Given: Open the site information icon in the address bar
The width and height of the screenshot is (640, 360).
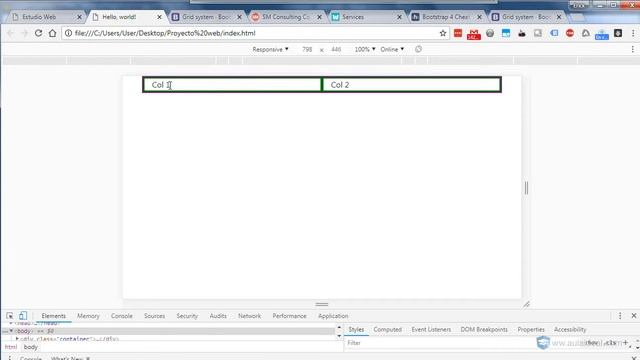Looking at the screenshot, I should click(69, 33).
